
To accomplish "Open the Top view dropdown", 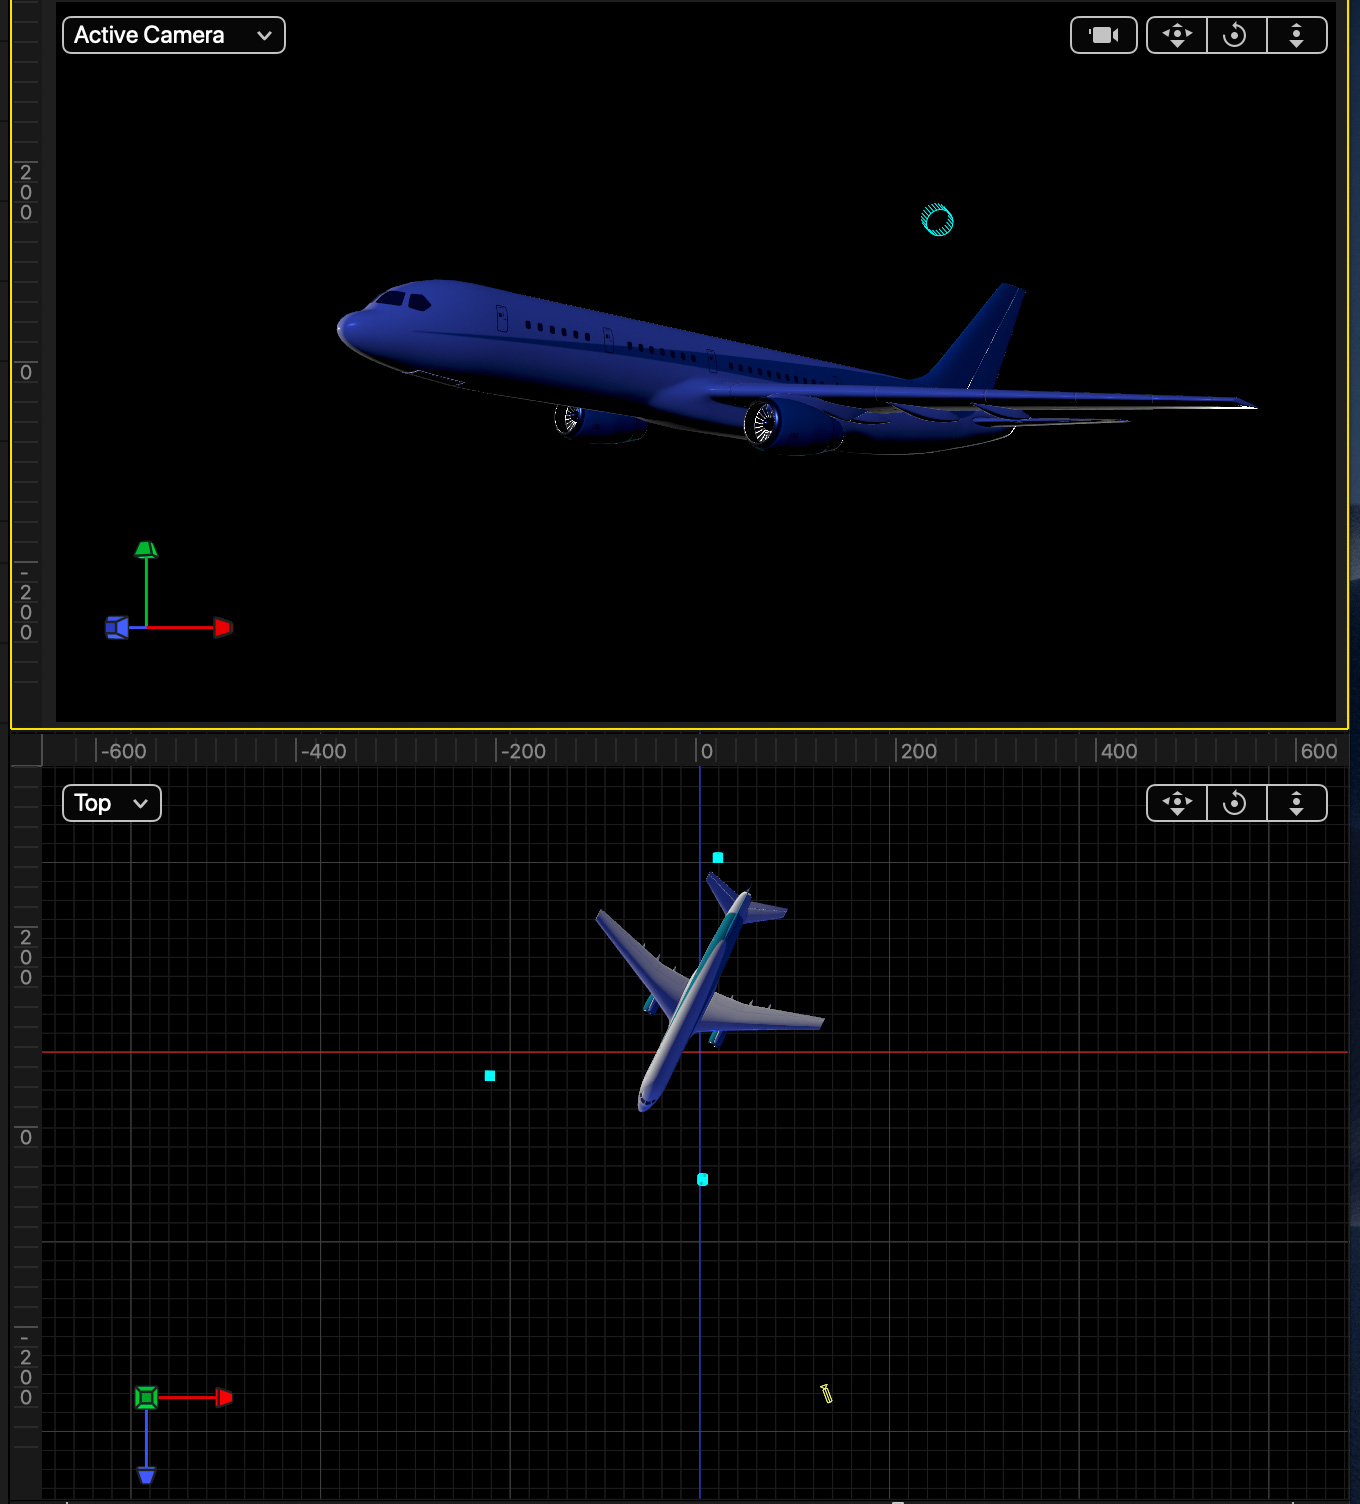I will pos(111,803).
